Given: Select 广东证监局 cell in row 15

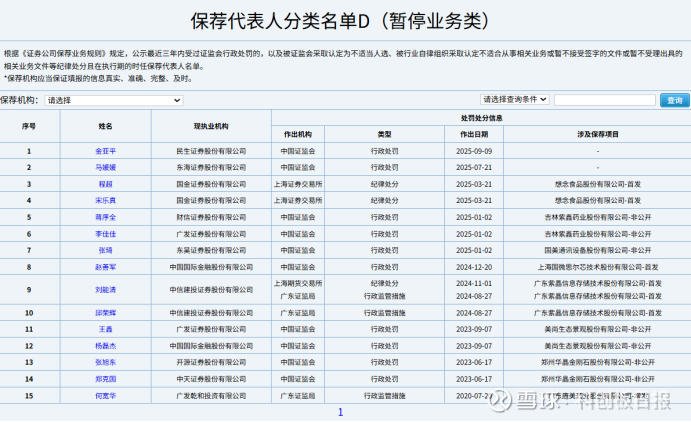Looking at the screenshot, I should (298, 396).
